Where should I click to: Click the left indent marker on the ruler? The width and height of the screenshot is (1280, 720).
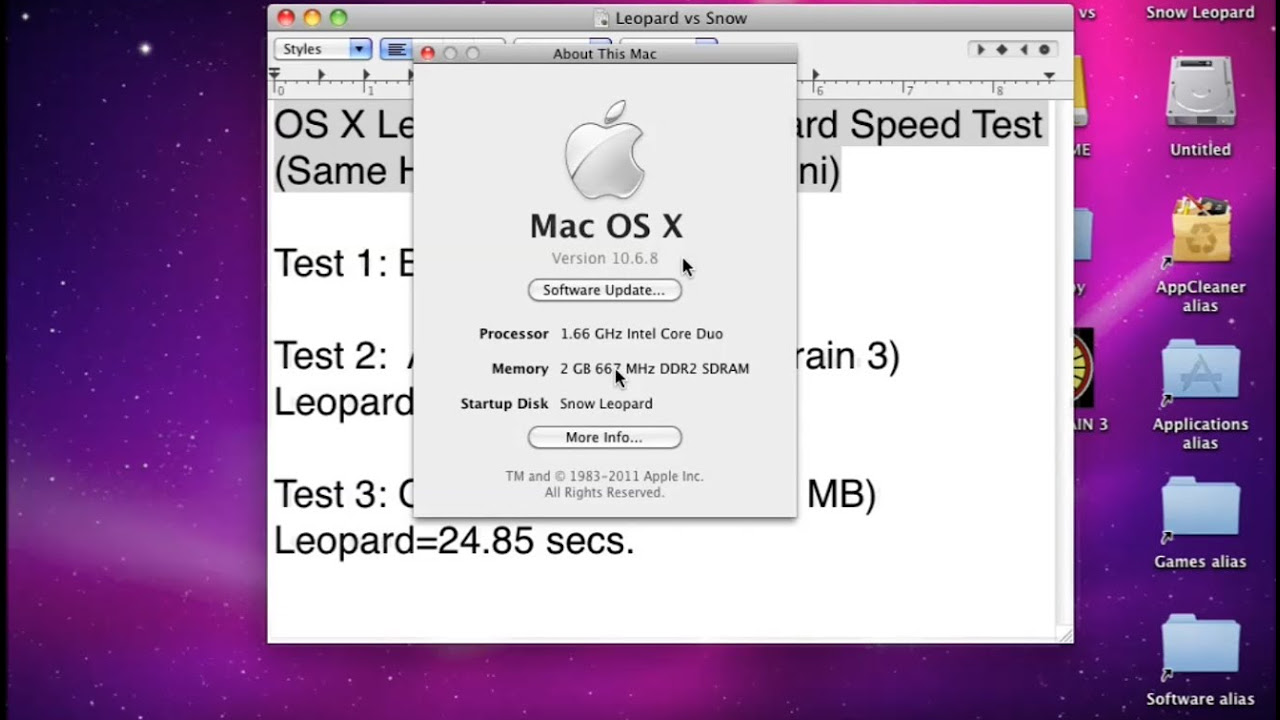coord(274,73)
